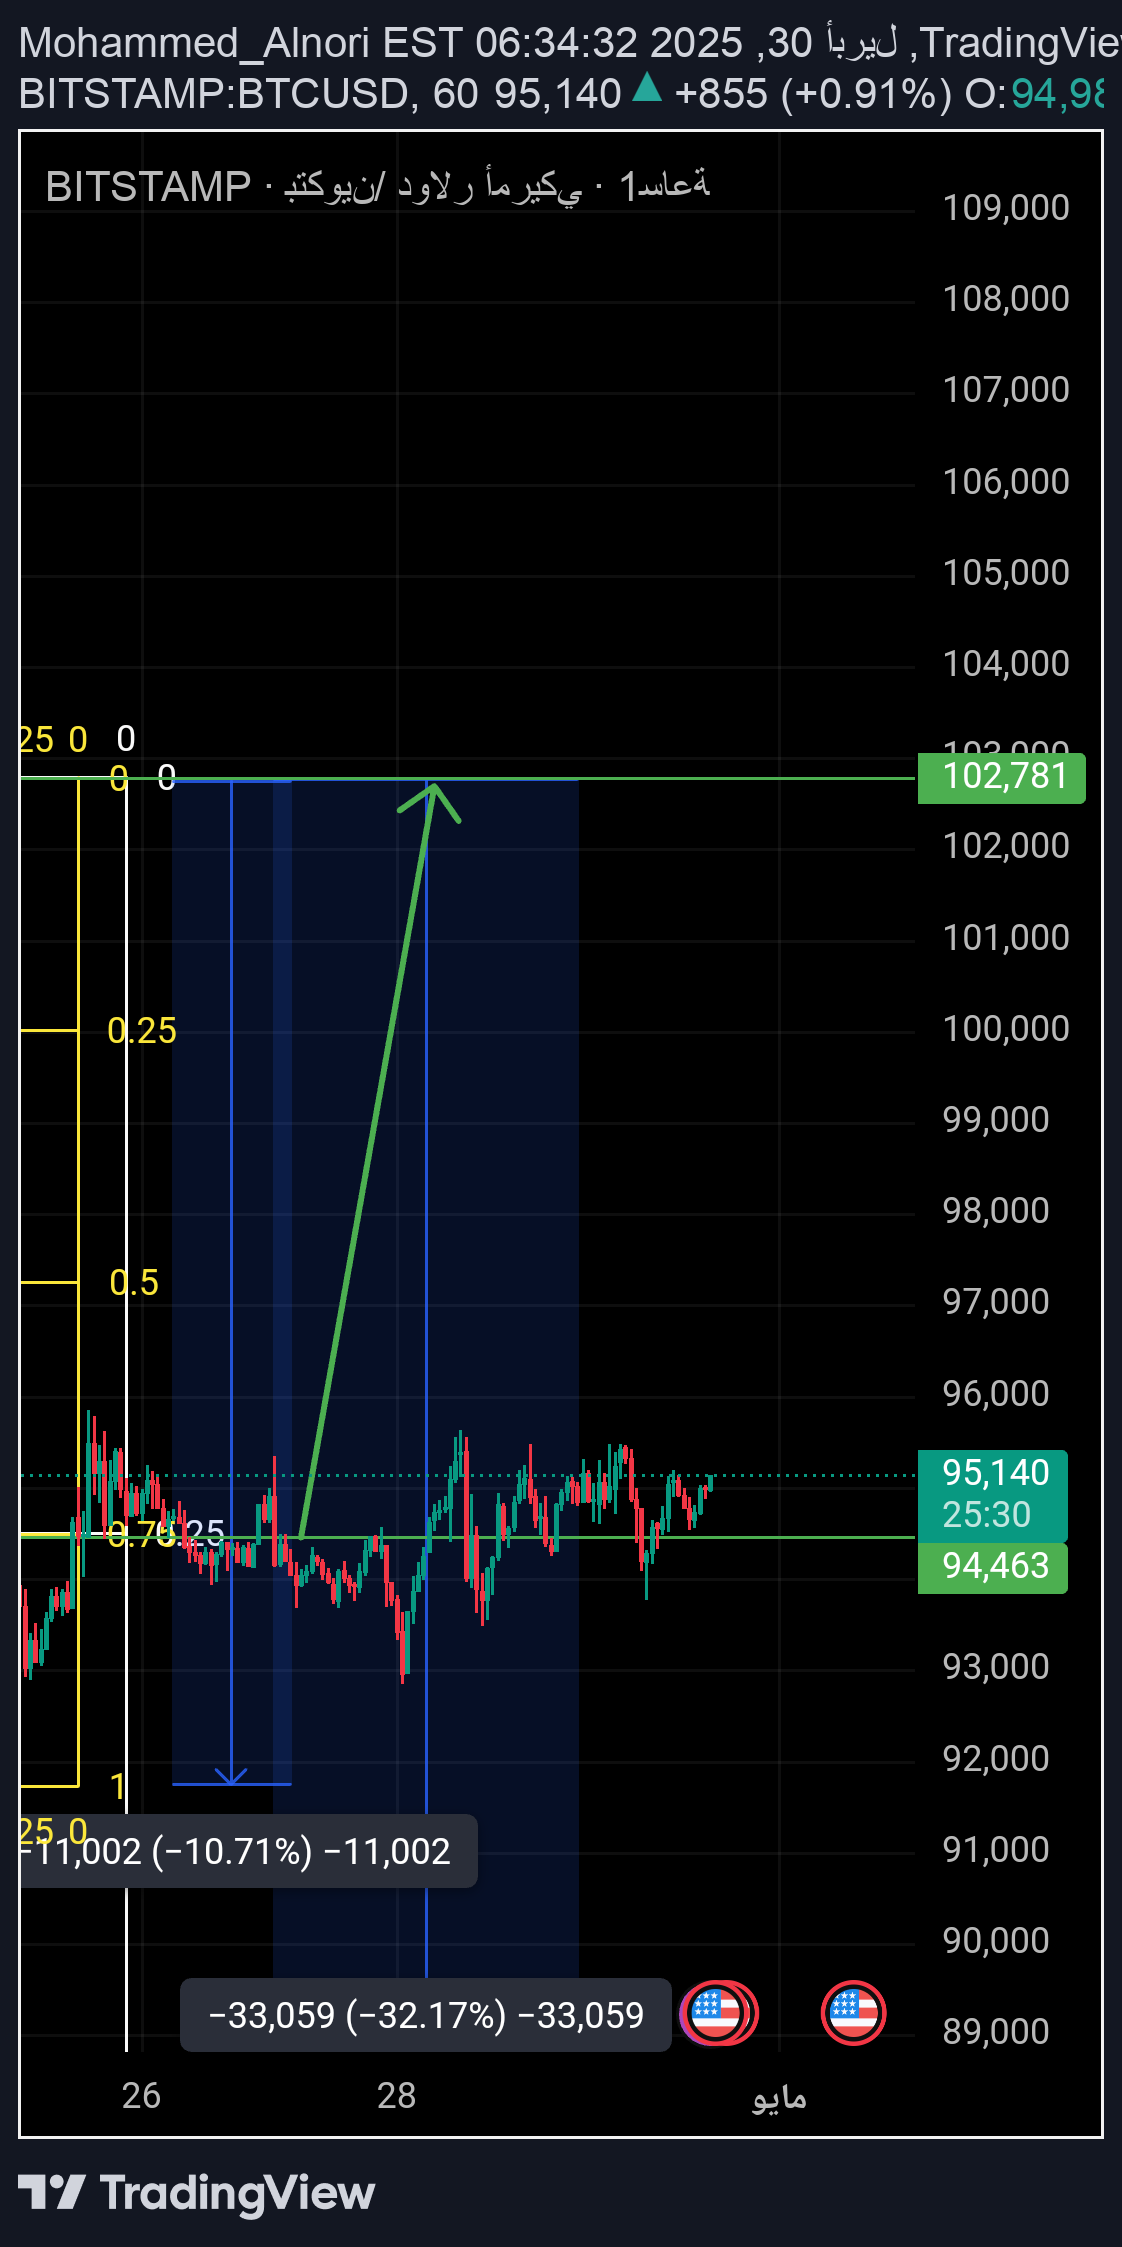Click the blue down arrow at the measurement bottom

231,1775
